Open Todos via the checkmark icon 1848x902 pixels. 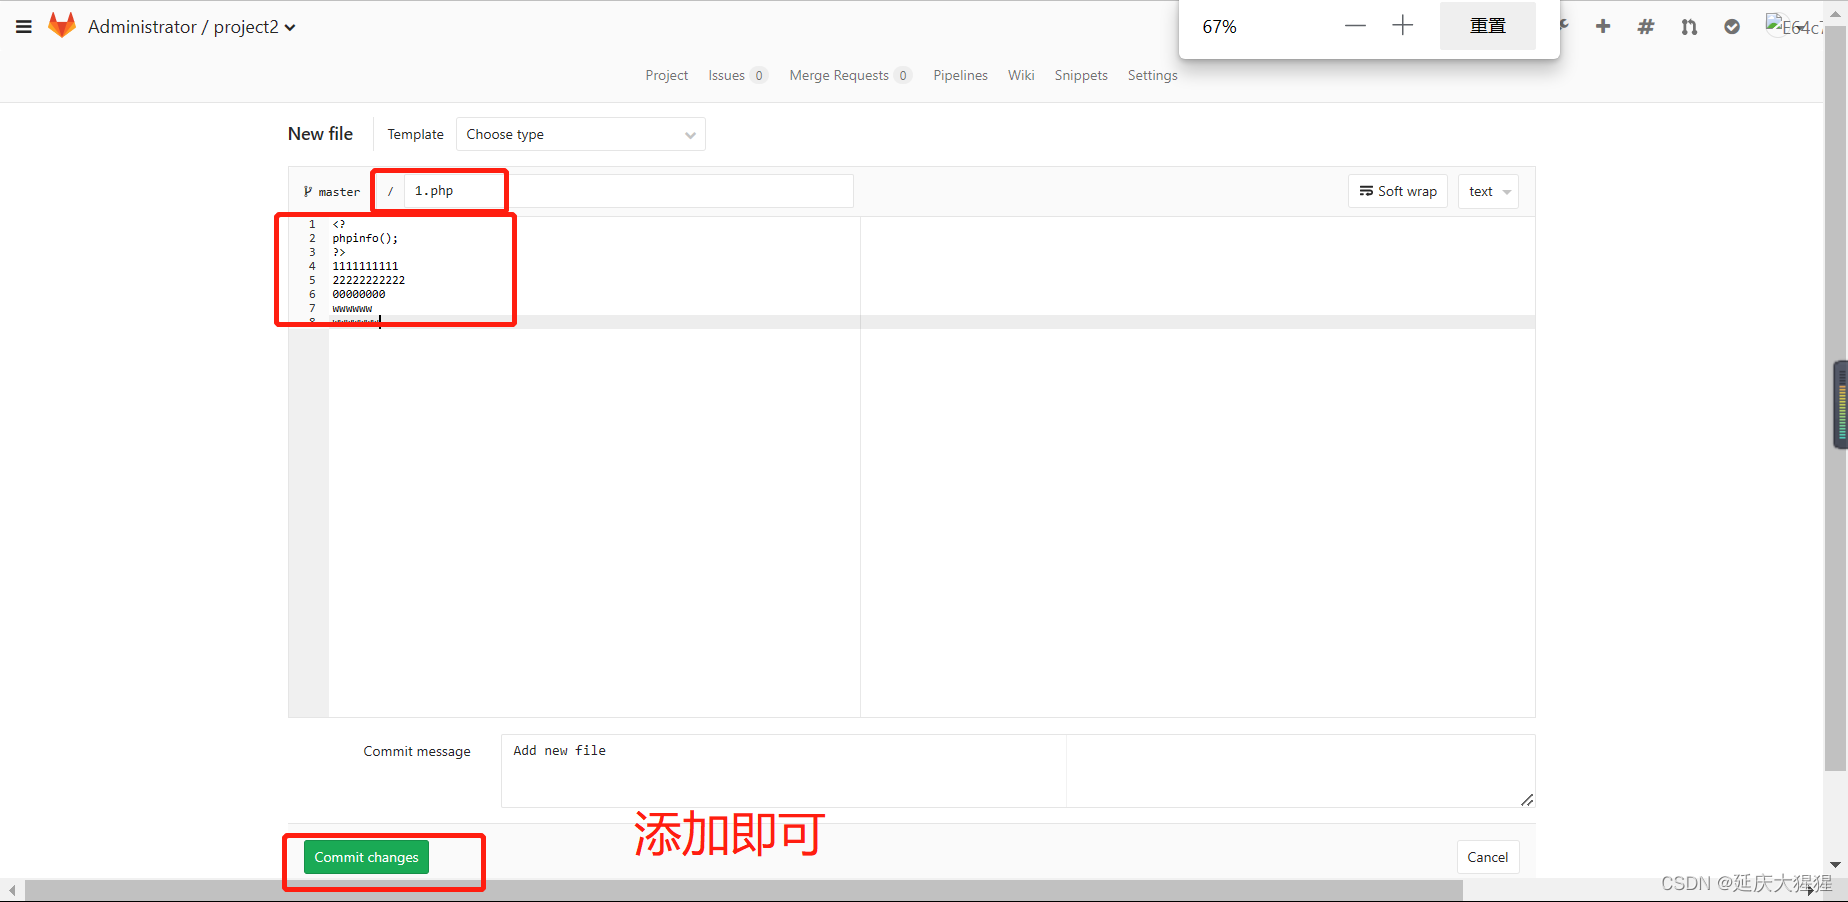(1731, 26)
